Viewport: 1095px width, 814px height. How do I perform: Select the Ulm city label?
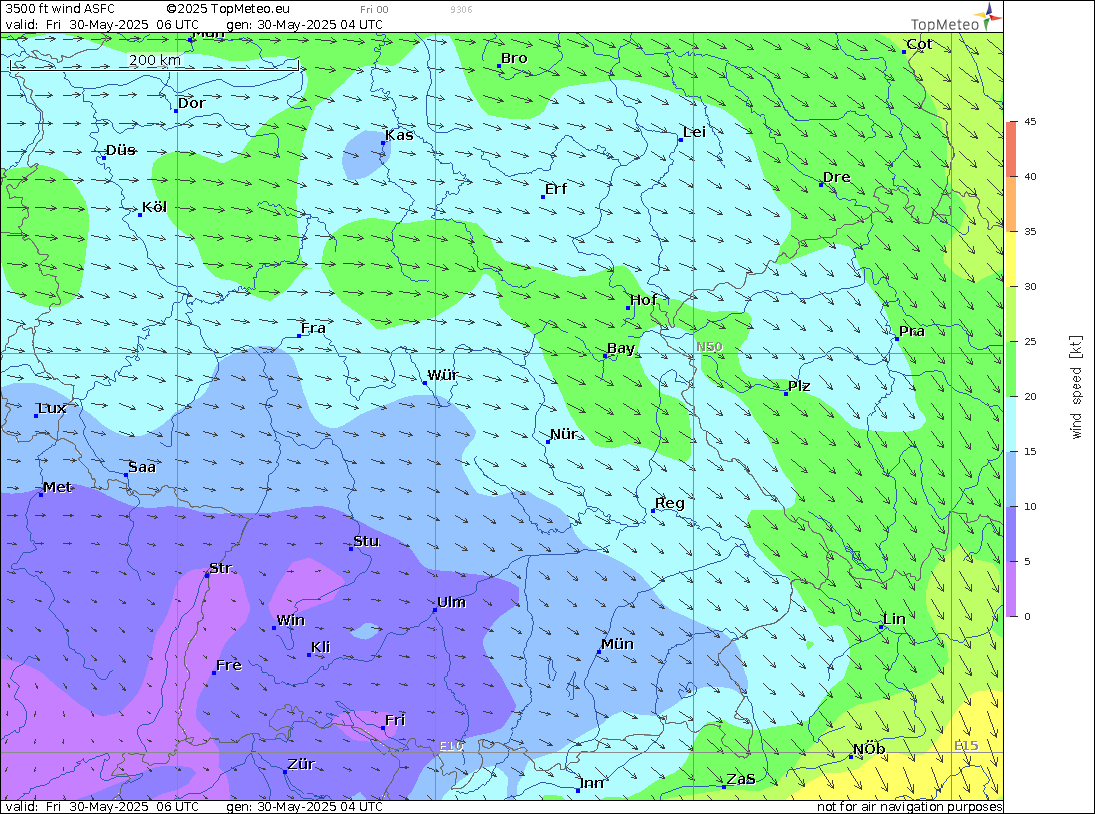click(451, 602)
